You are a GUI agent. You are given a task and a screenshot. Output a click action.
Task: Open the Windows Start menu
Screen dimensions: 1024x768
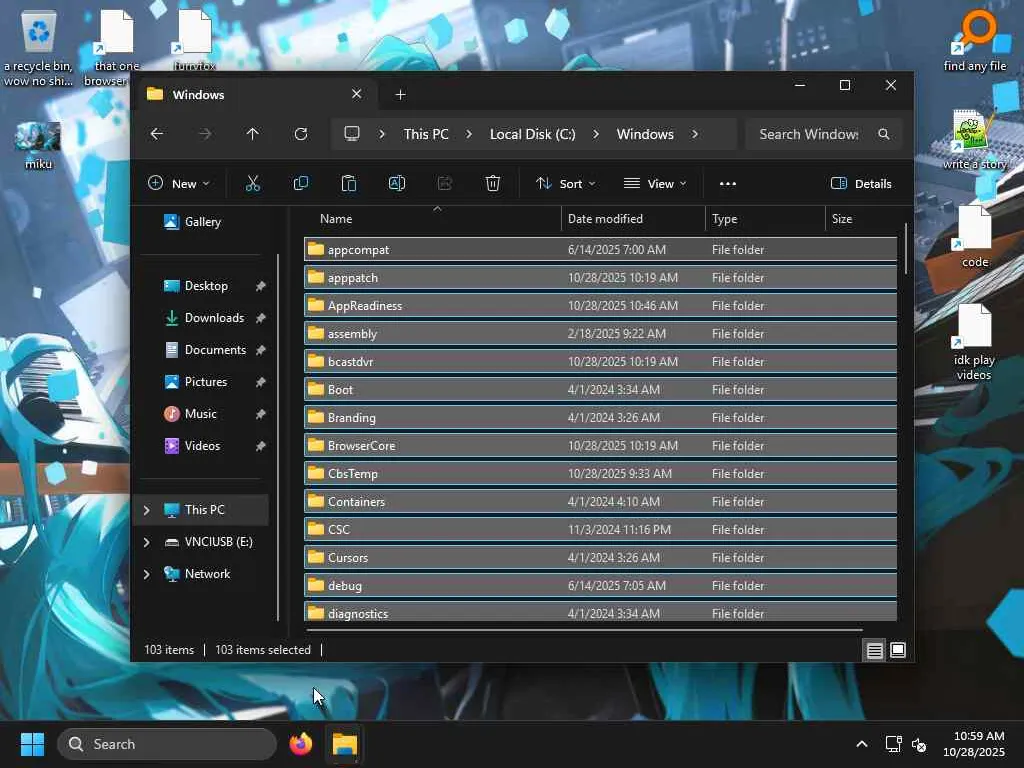[x=32, y=744]
